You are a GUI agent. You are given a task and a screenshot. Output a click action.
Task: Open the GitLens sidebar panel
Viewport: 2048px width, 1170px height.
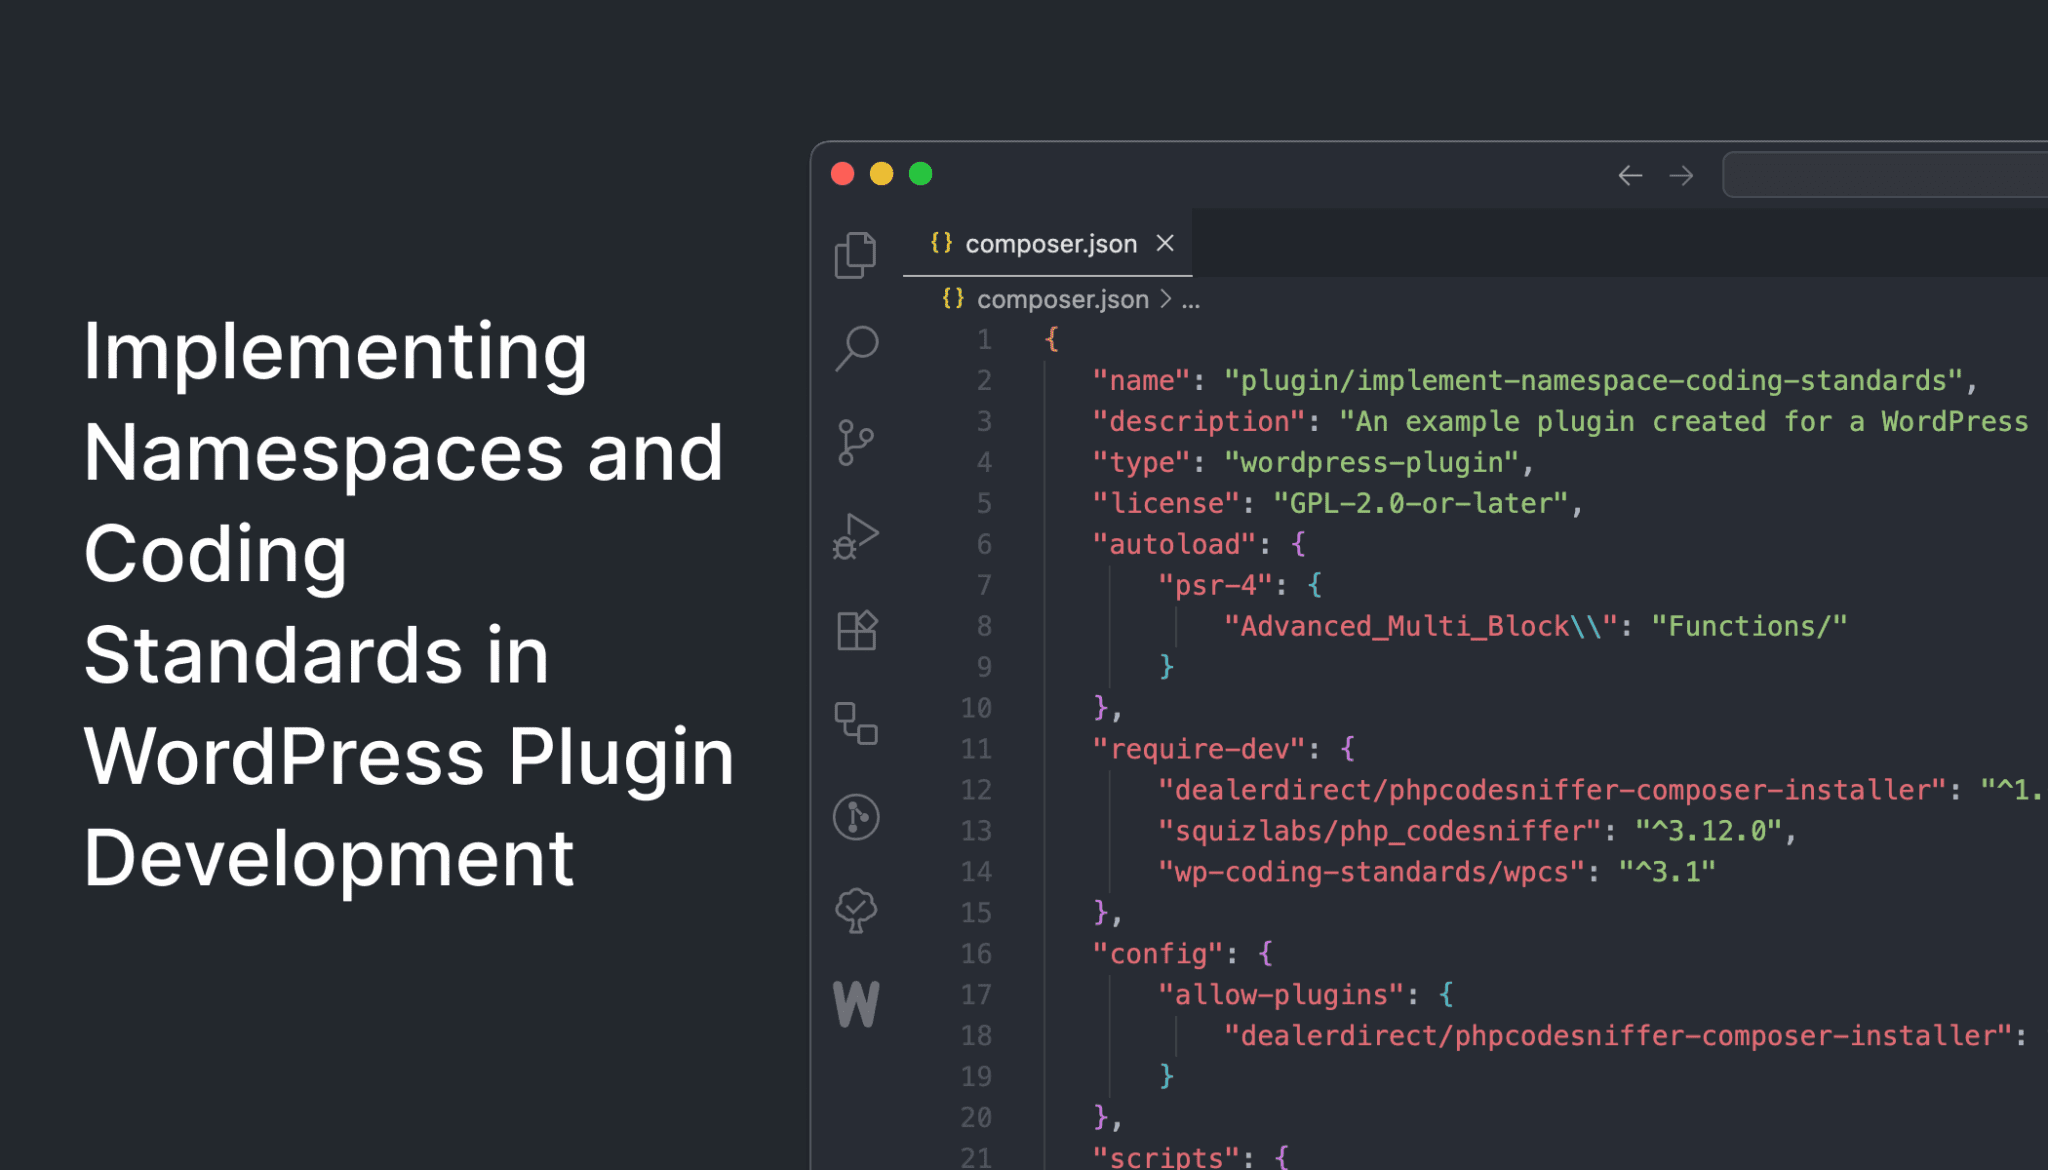tap(855, 817)
